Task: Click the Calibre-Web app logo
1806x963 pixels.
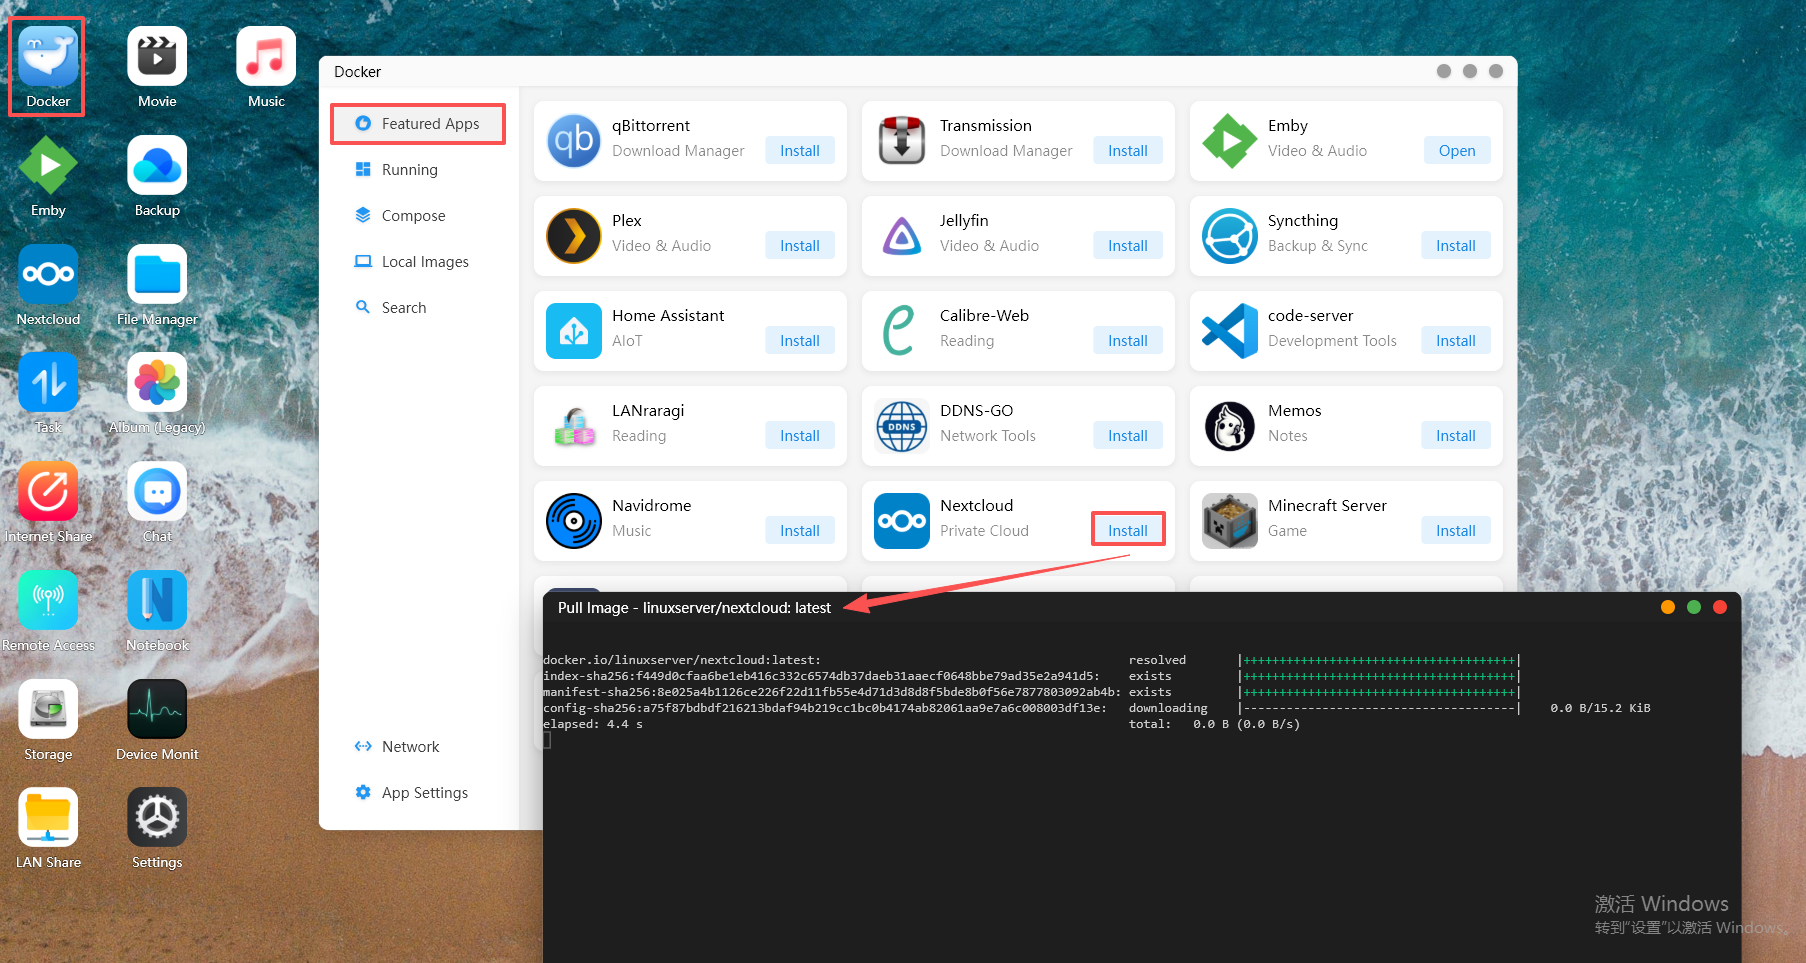Action: [x=902, y=331]
